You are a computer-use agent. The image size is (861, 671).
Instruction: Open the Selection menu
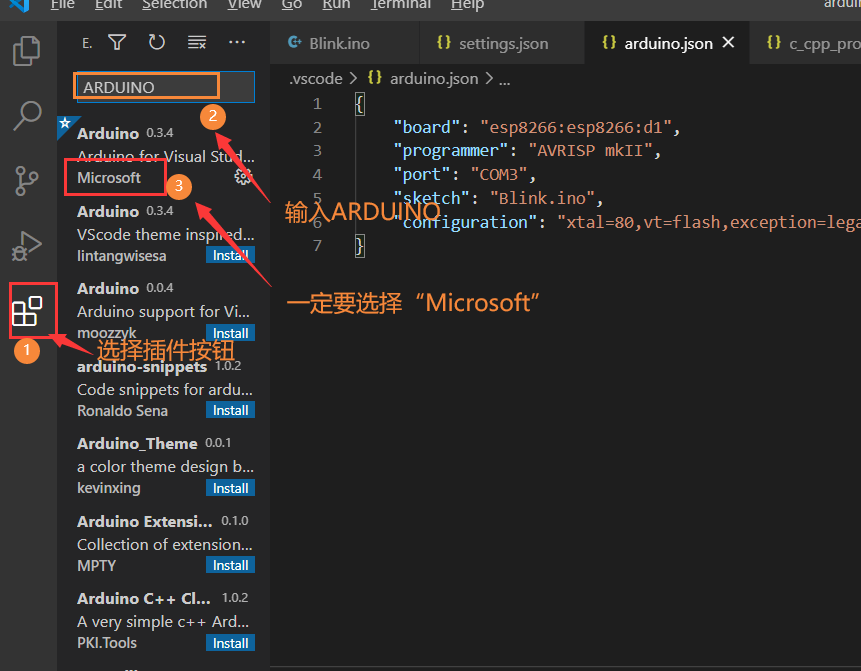tap(175, 5)
